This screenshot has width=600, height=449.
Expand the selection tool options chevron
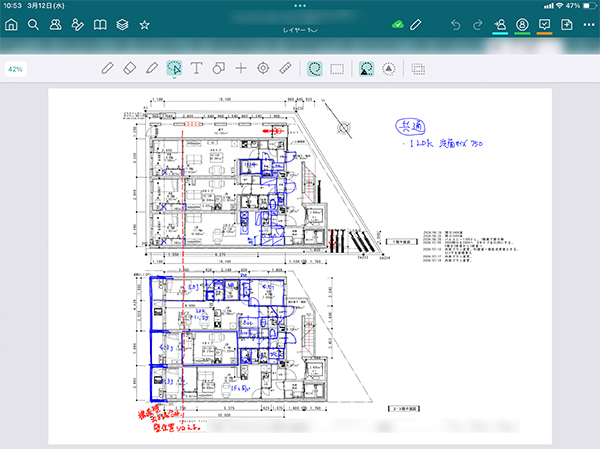coord(174,79)
